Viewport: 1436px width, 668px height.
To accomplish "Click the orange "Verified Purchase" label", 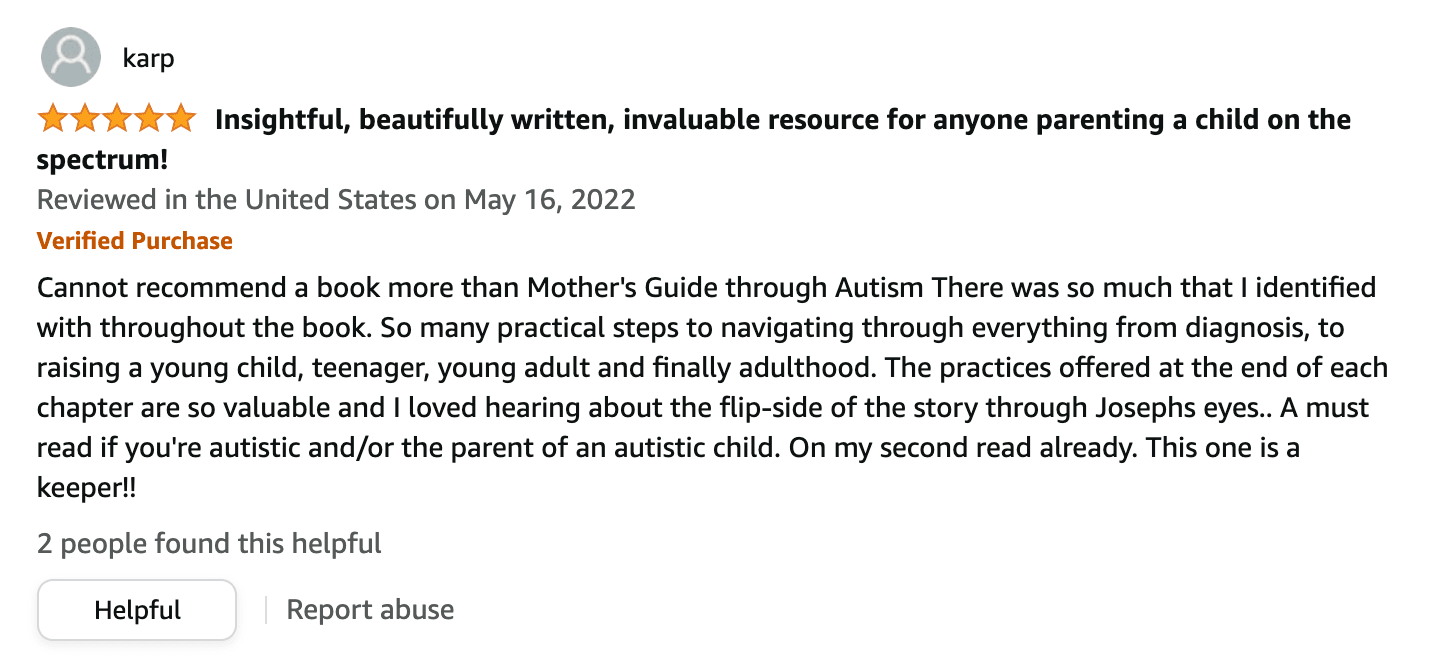I will point(135,241).
